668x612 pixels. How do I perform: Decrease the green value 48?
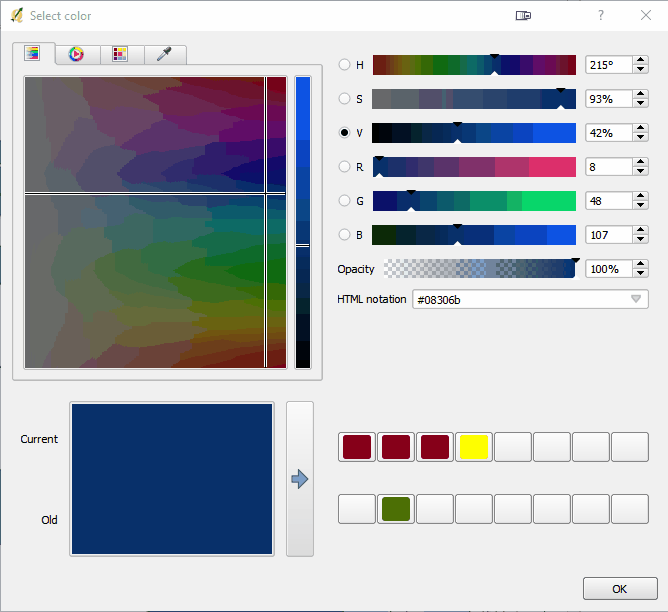pyautogui.click(x=640, y=205)
